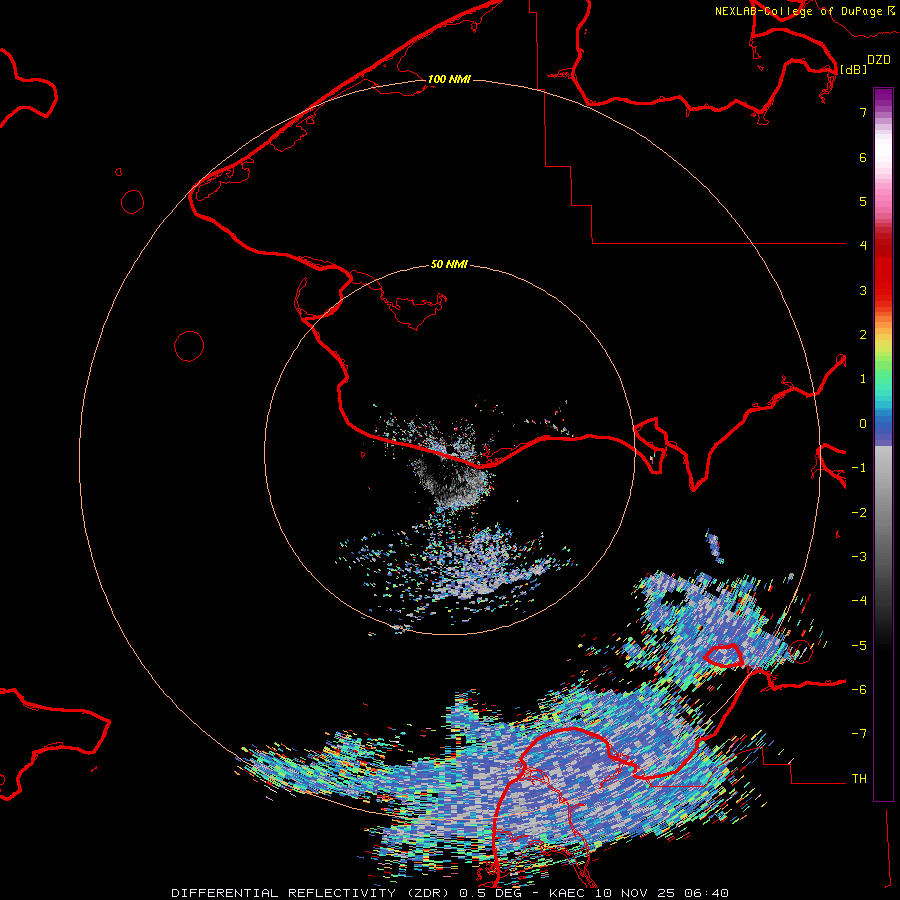
Task: Click the 0 value on color scale
Action: pos(863,424)
